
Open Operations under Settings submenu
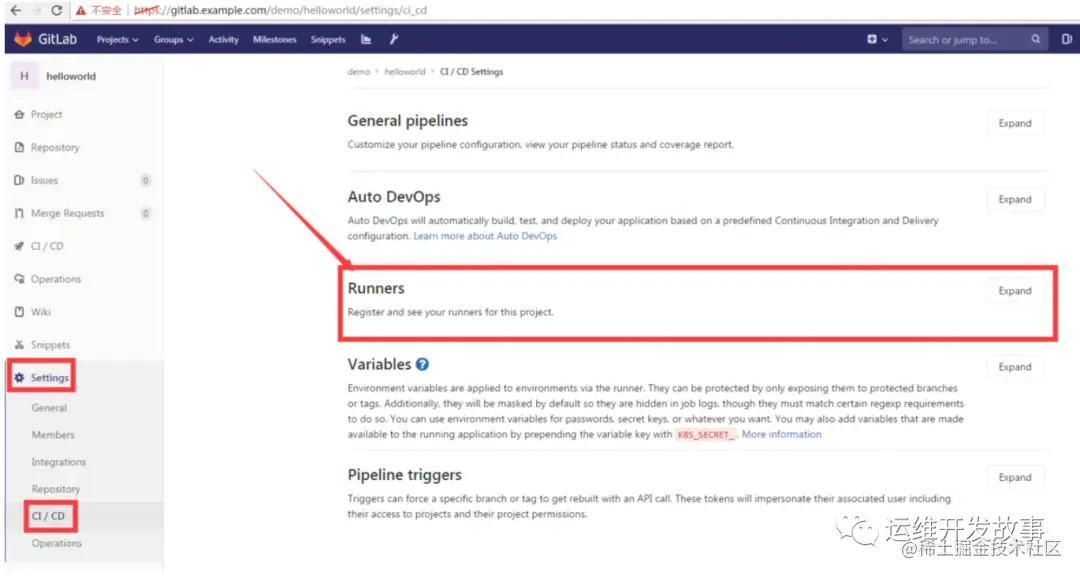[56, 543]
